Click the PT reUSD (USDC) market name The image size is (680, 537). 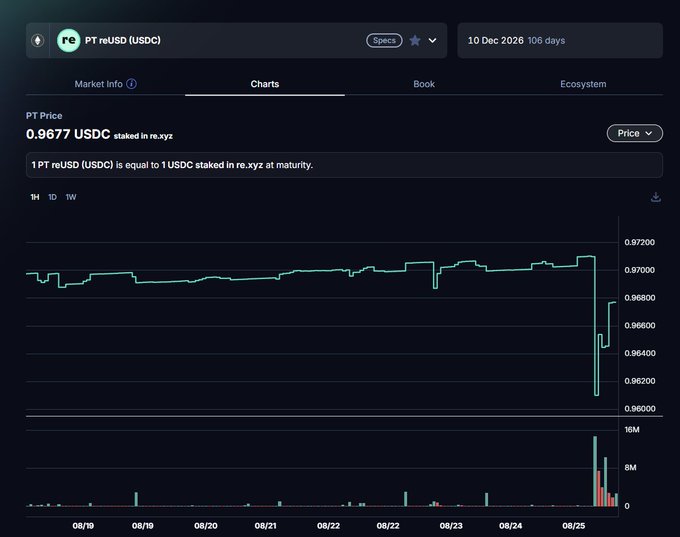pyautogui.click(x=123, y=40)
